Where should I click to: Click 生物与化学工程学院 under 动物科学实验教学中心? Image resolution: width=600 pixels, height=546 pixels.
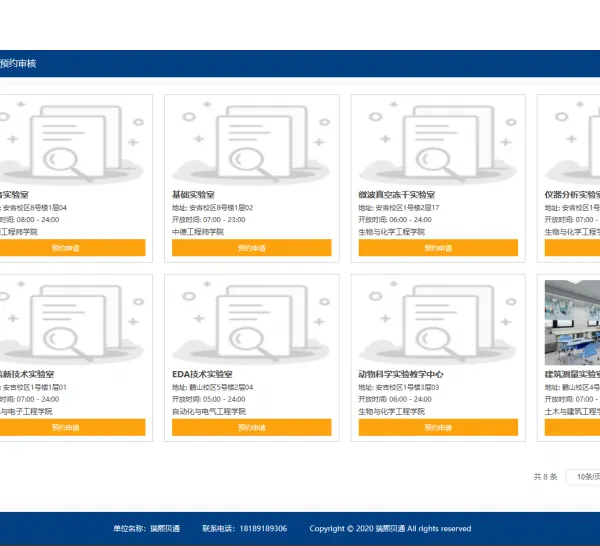tap(391, 411)
